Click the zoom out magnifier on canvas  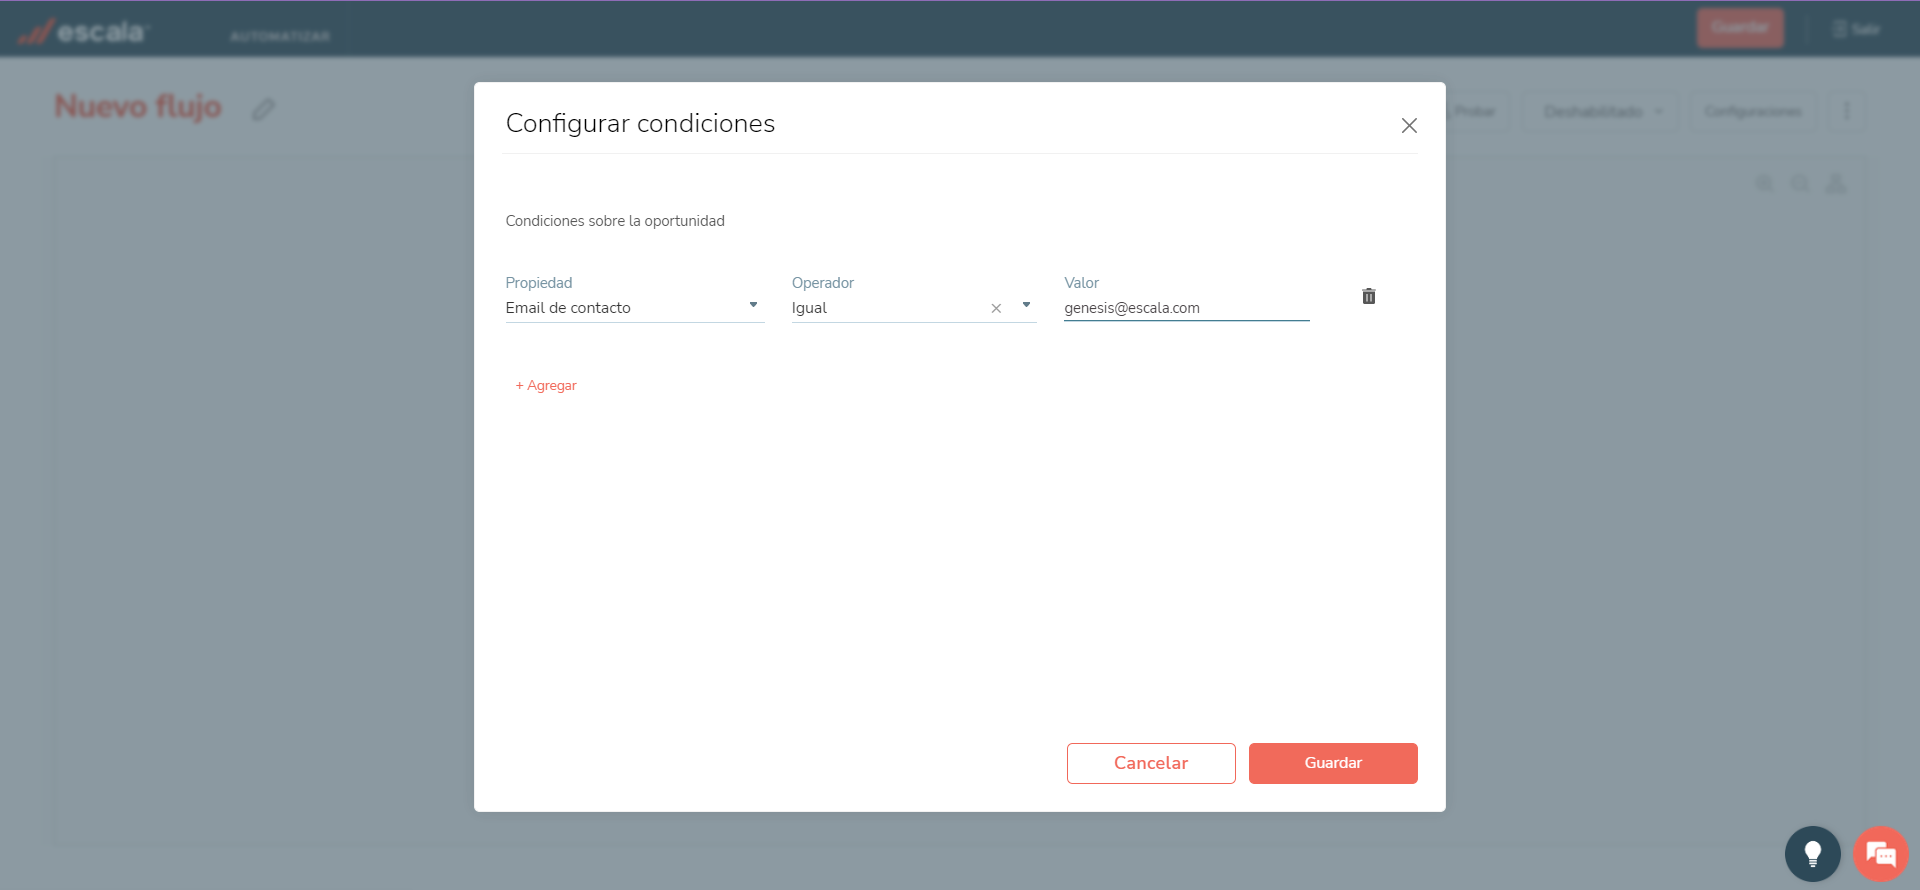[1800, 184]
